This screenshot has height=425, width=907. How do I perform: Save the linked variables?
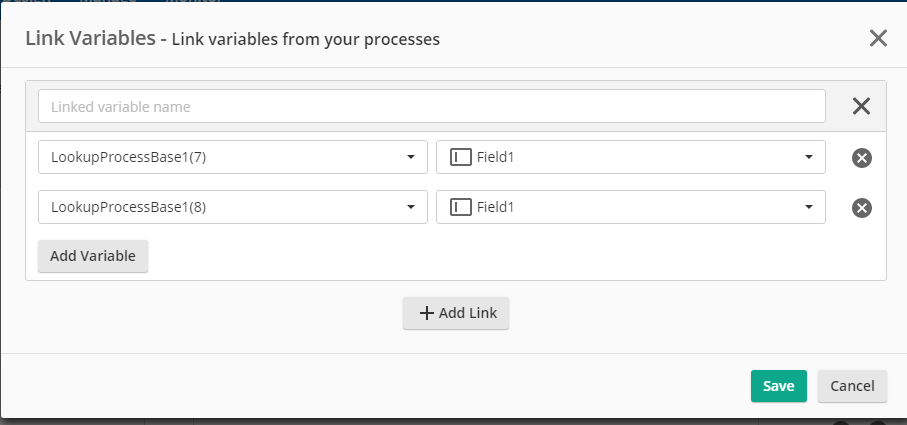(x=779, y=386)
